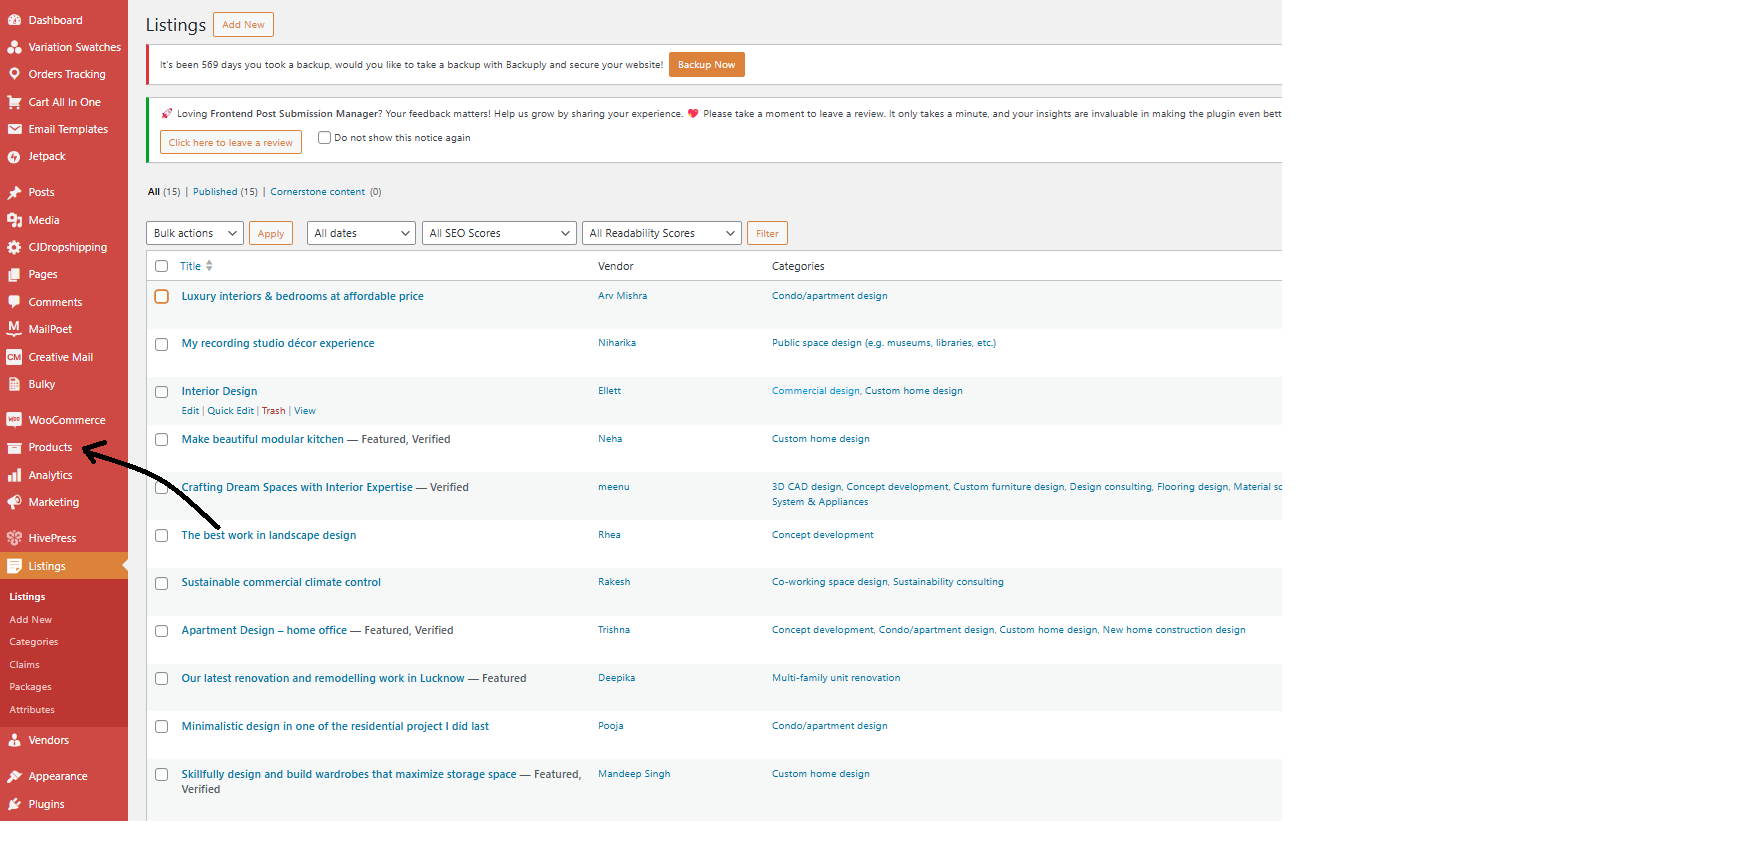Click the HivePress icon in sidebar
1757x841 pixels.
point(14,538)
